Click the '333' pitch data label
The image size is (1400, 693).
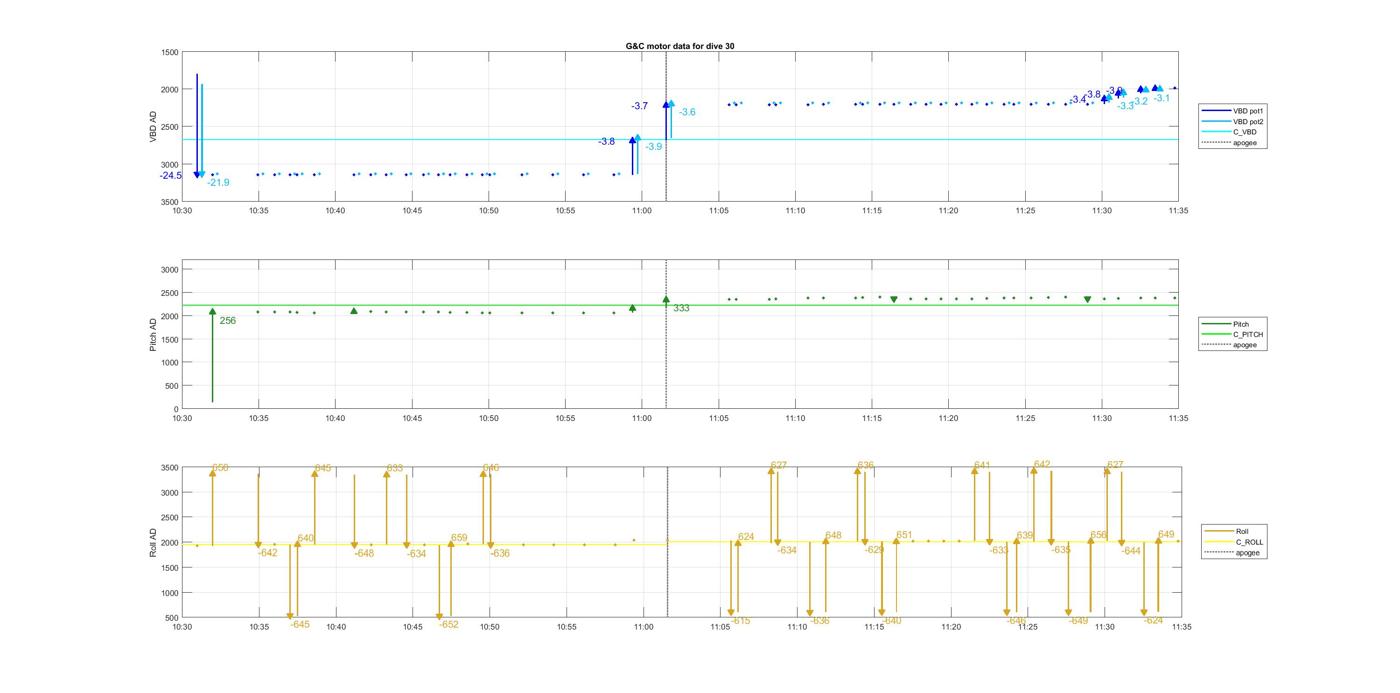[x=681, y=308]
